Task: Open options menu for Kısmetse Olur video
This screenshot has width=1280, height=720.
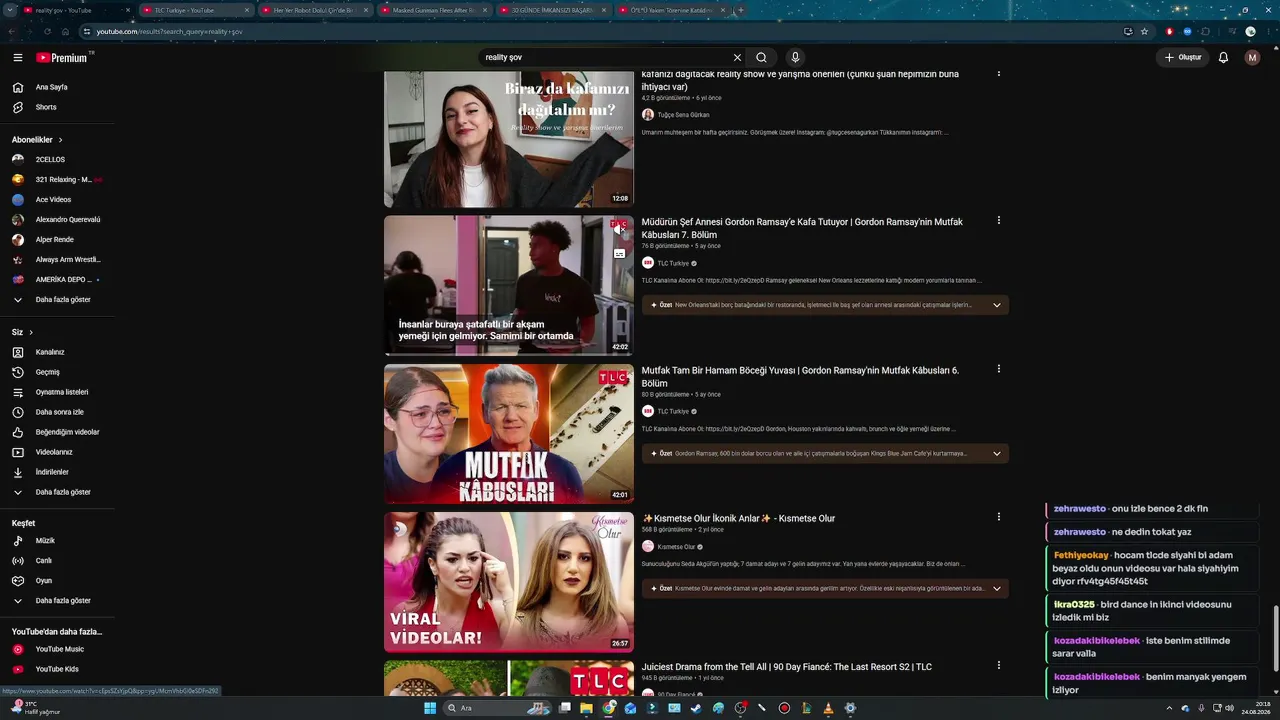Action: (x=998, y=517)
